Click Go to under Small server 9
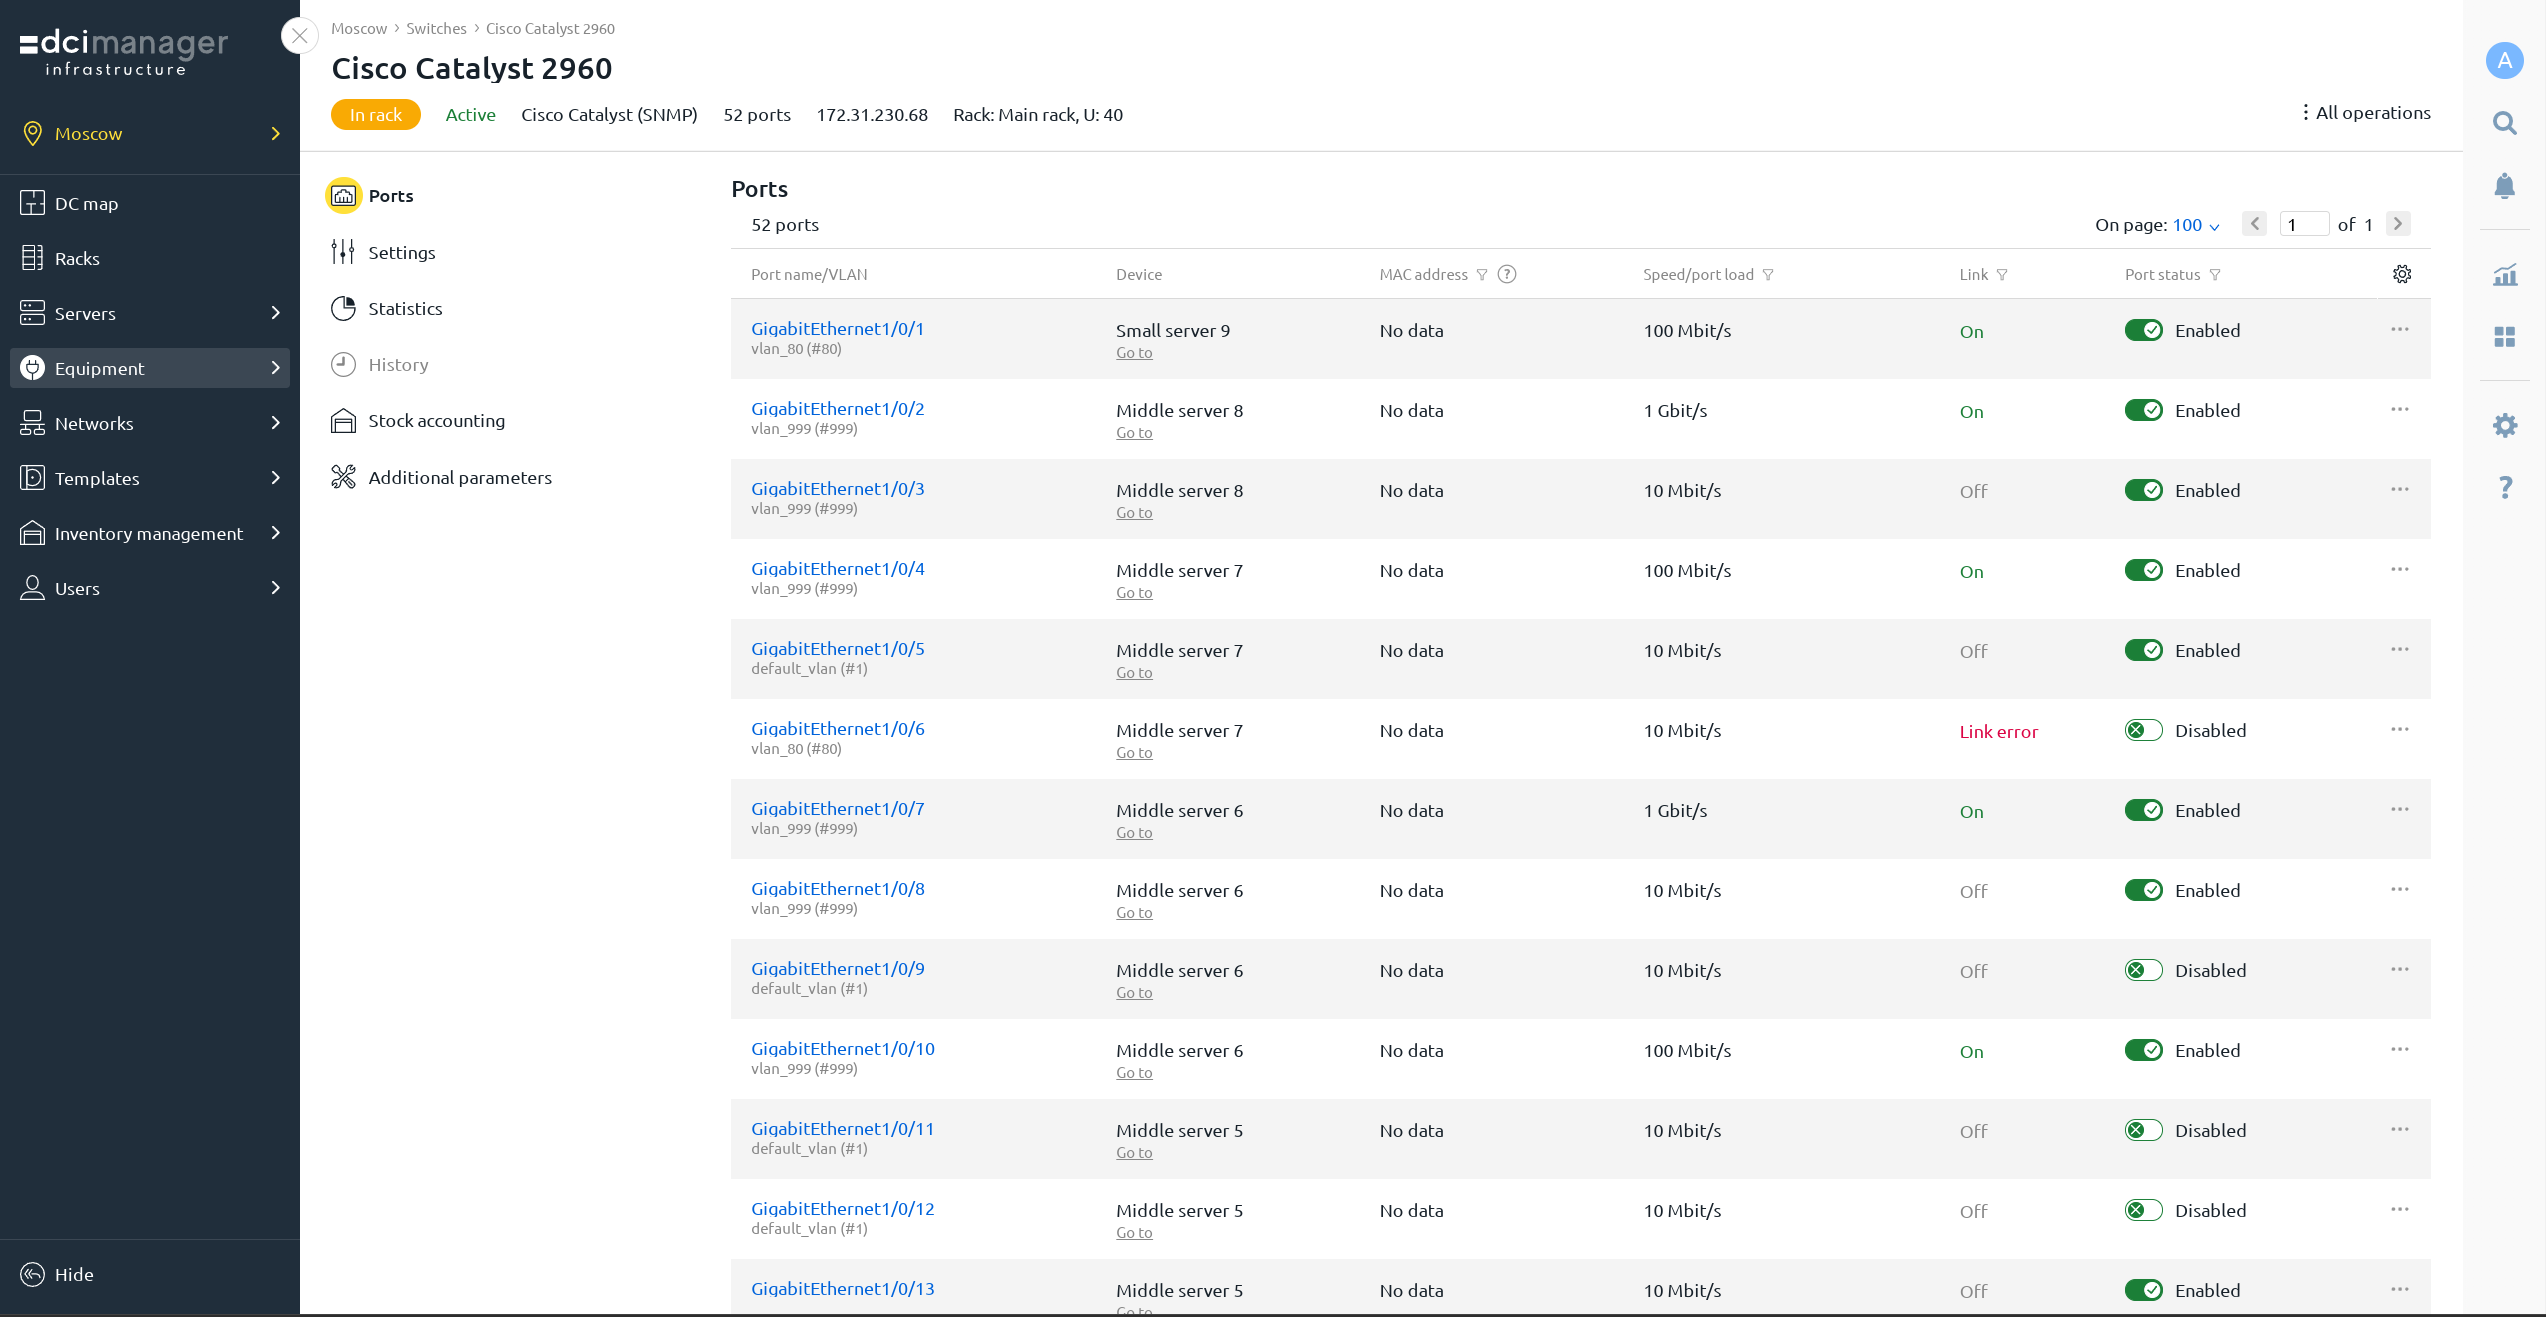 (x=1134, y=352)
